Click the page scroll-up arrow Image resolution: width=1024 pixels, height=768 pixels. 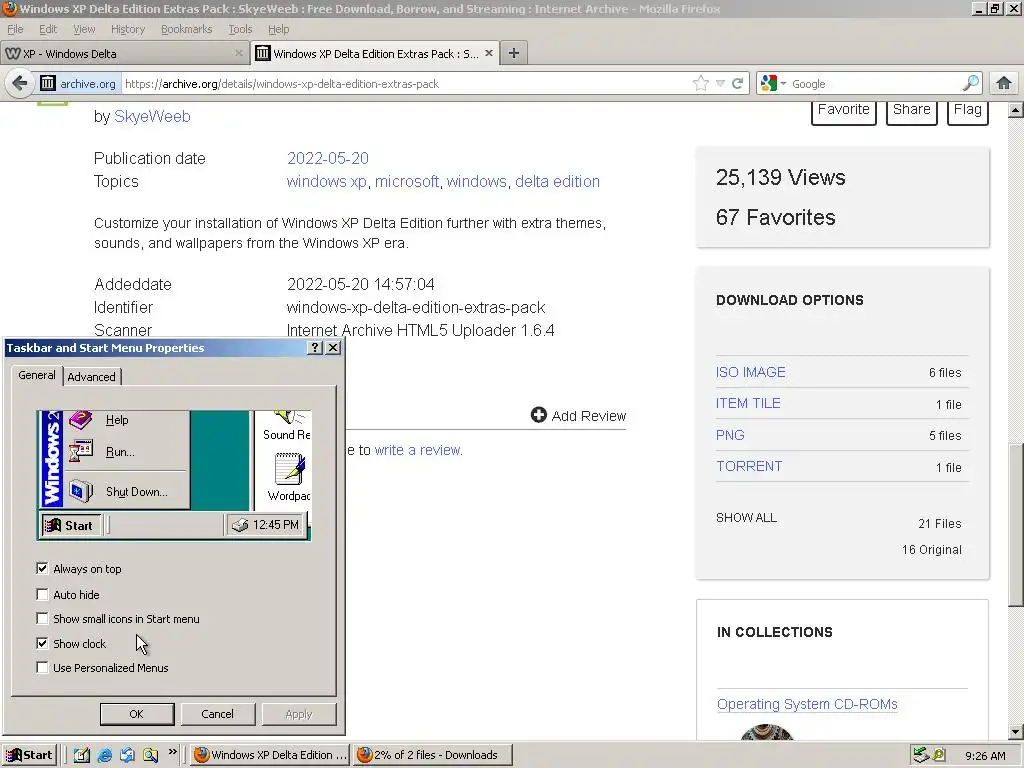(x=1015, y=110)
